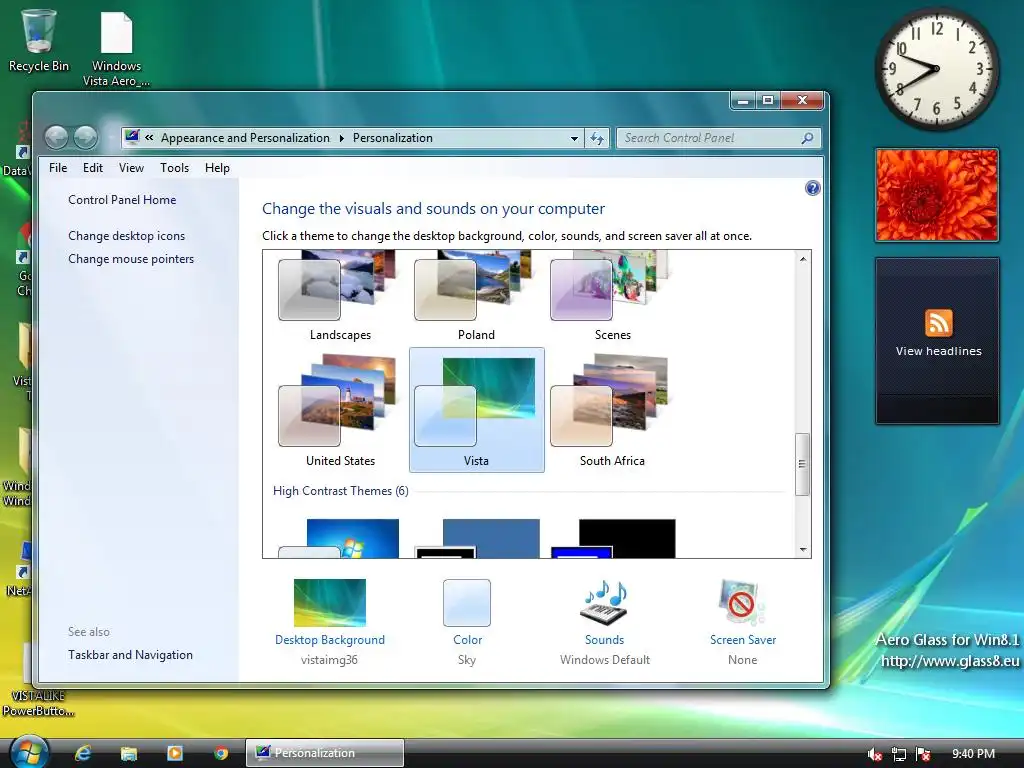This screenshot has width=1024, height=768.
Task: Open the Tools menu
Action: tap(174, 168)
